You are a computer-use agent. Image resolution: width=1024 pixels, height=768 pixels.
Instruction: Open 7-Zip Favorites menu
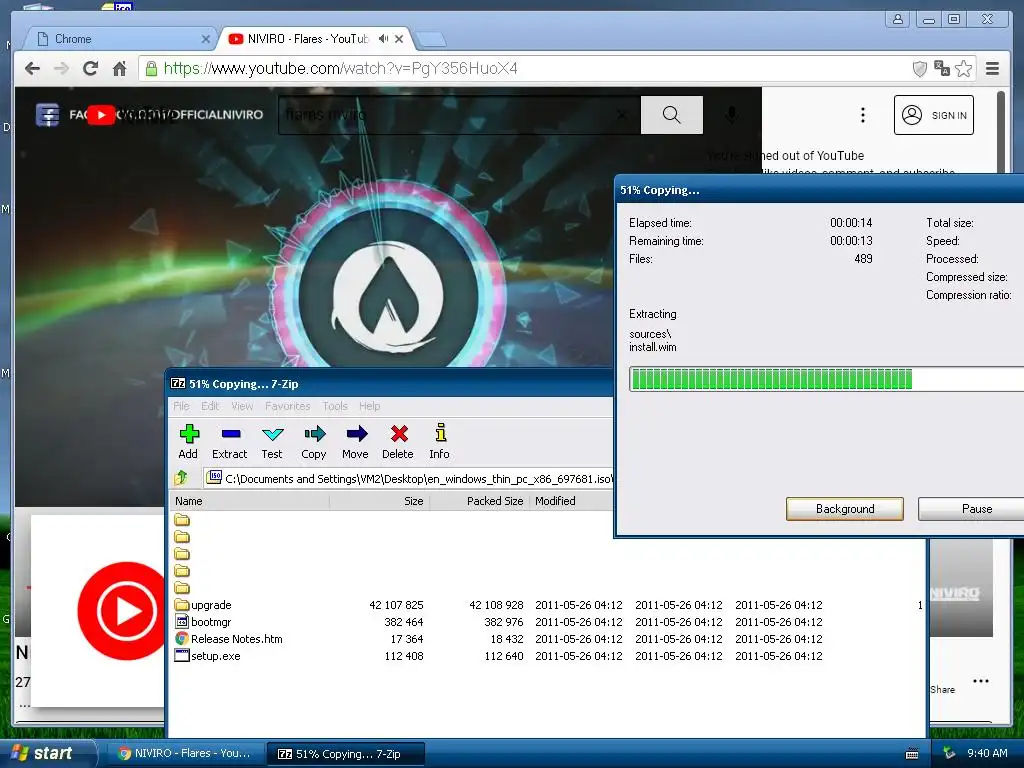click(x=287, y=406)
